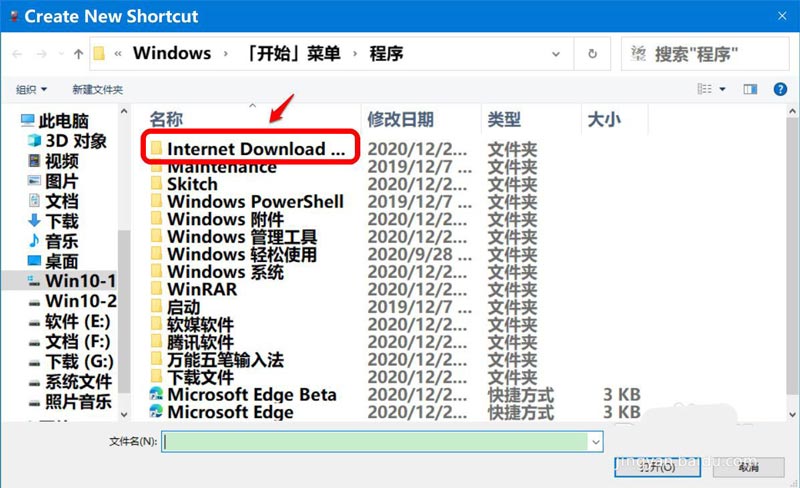Select 「开始」菜单 in the breadcrumb
The height and width of the screenshot is (488, 800).
click(293, 53)
